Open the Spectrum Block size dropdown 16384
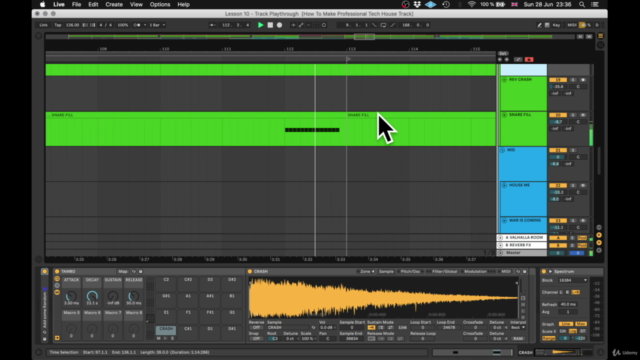This screenshot has width=640, height=360. [573, 280]
